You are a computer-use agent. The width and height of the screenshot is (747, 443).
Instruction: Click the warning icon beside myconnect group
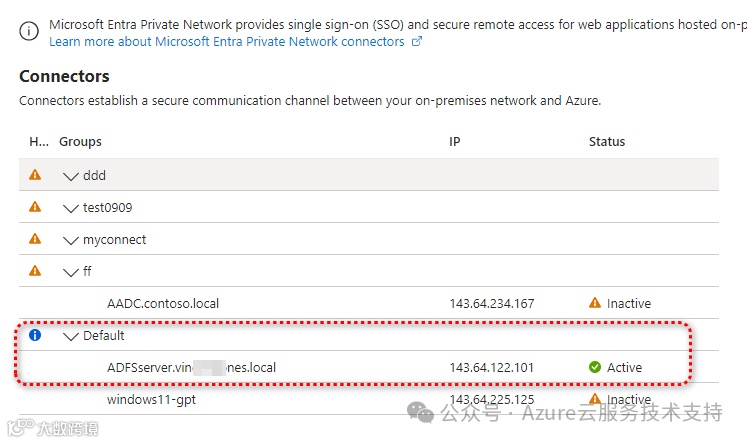tap(35, 239)
